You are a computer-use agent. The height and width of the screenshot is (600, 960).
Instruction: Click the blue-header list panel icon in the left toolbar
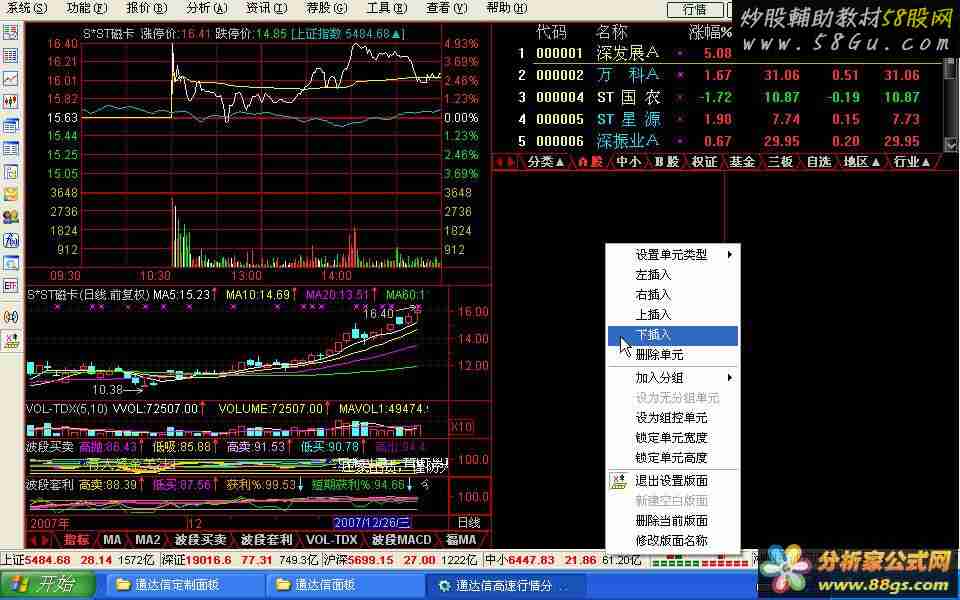click(x=10, y=149)
